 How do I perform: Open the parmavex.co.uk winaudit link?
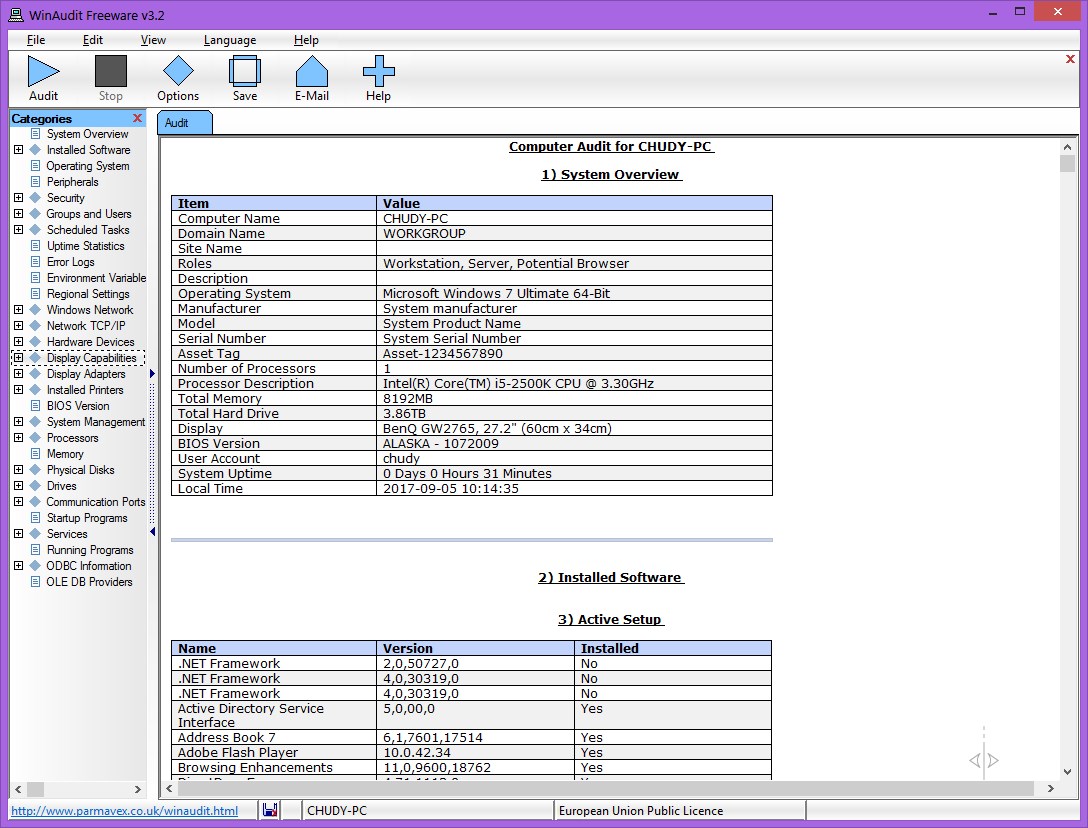tap(124, 811)
